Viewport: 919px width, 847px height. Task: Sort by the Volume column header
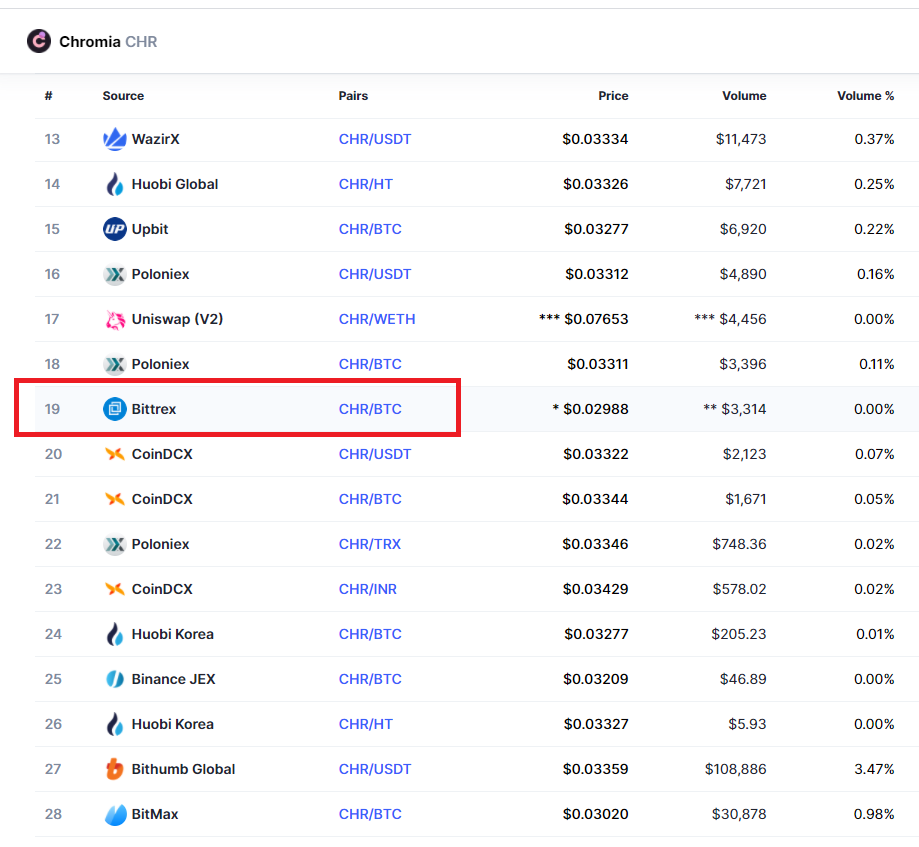pos(744,96)
